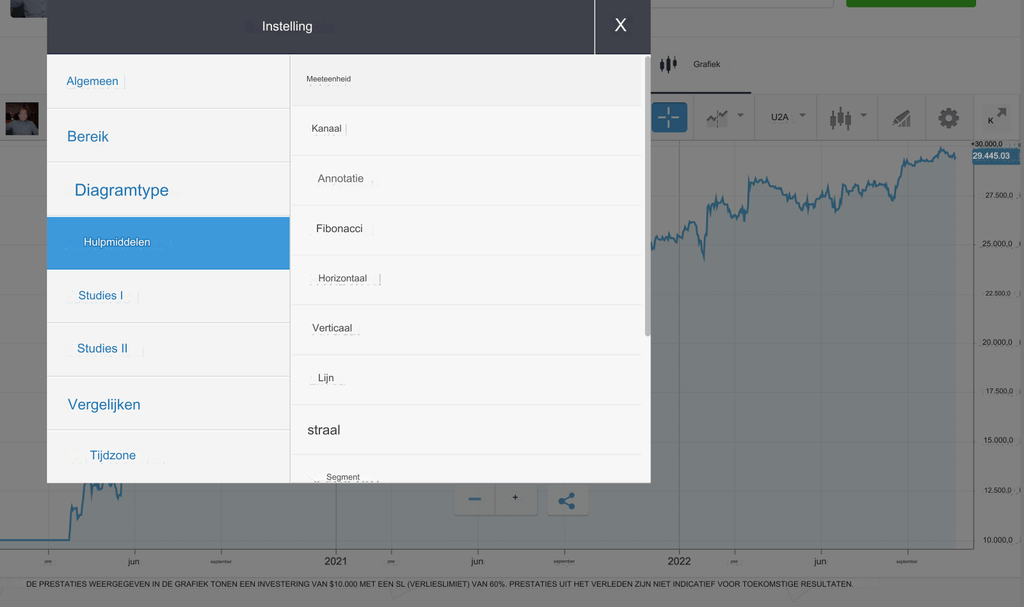Click the candlestick chart type icon
Viewport: 1024px width, 607px height.
[x=839, y=117]
